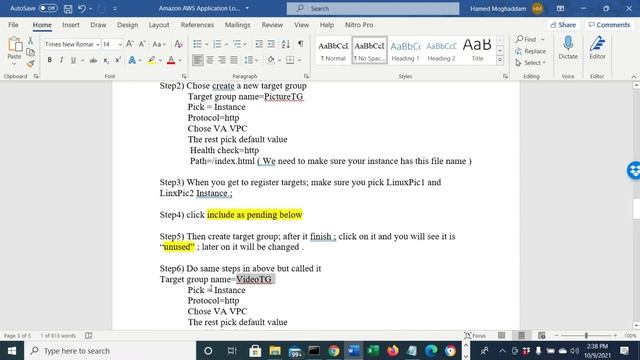The height and width of the screenshot is (360, 640).
Task: Open the File tab
Action: (13, 25)
